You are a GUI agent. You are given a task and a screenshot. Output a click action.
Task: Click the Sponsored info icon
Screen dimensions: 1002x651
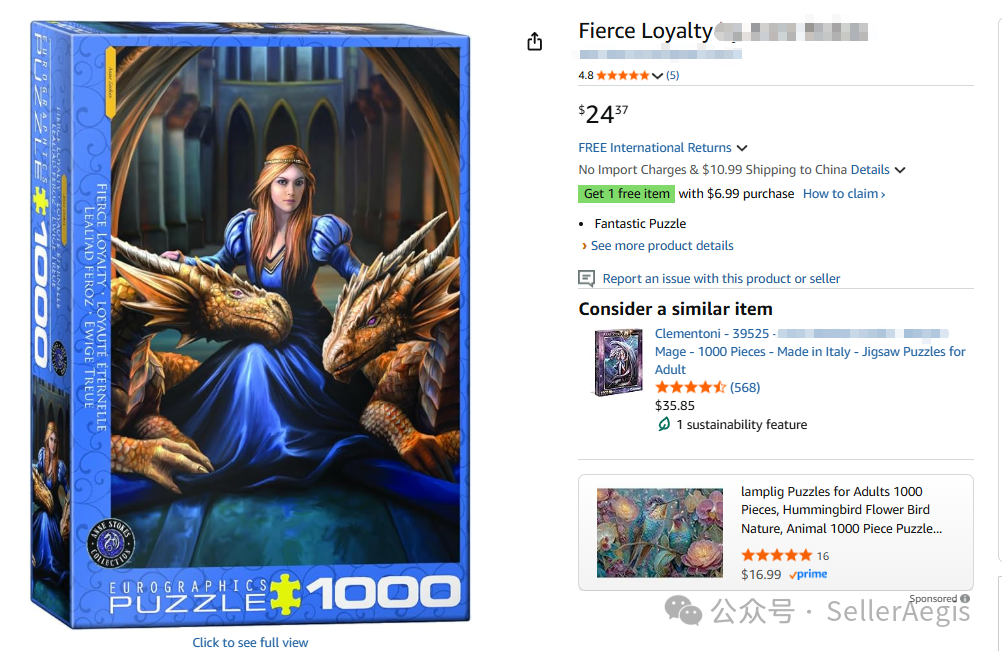coord(965,598)
